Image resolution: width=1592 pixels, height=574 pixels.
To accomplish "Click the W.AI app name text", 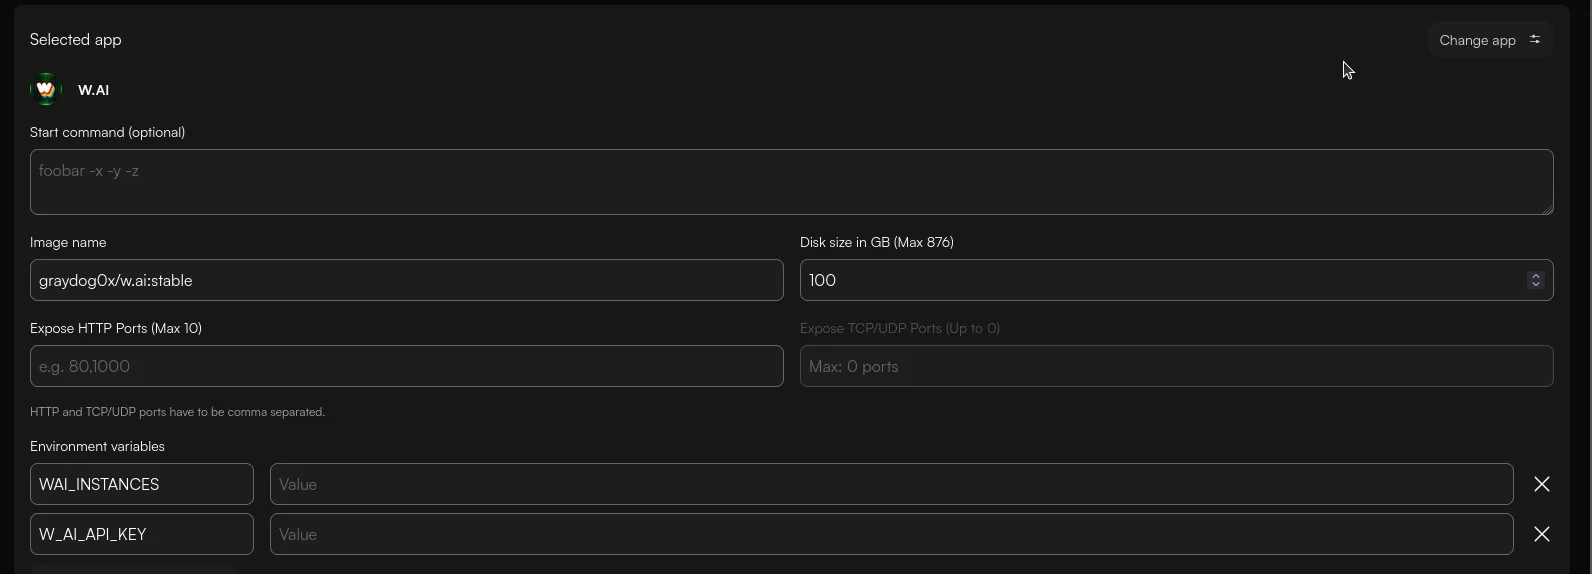I will pyautogui.click(x=93, y=90).
